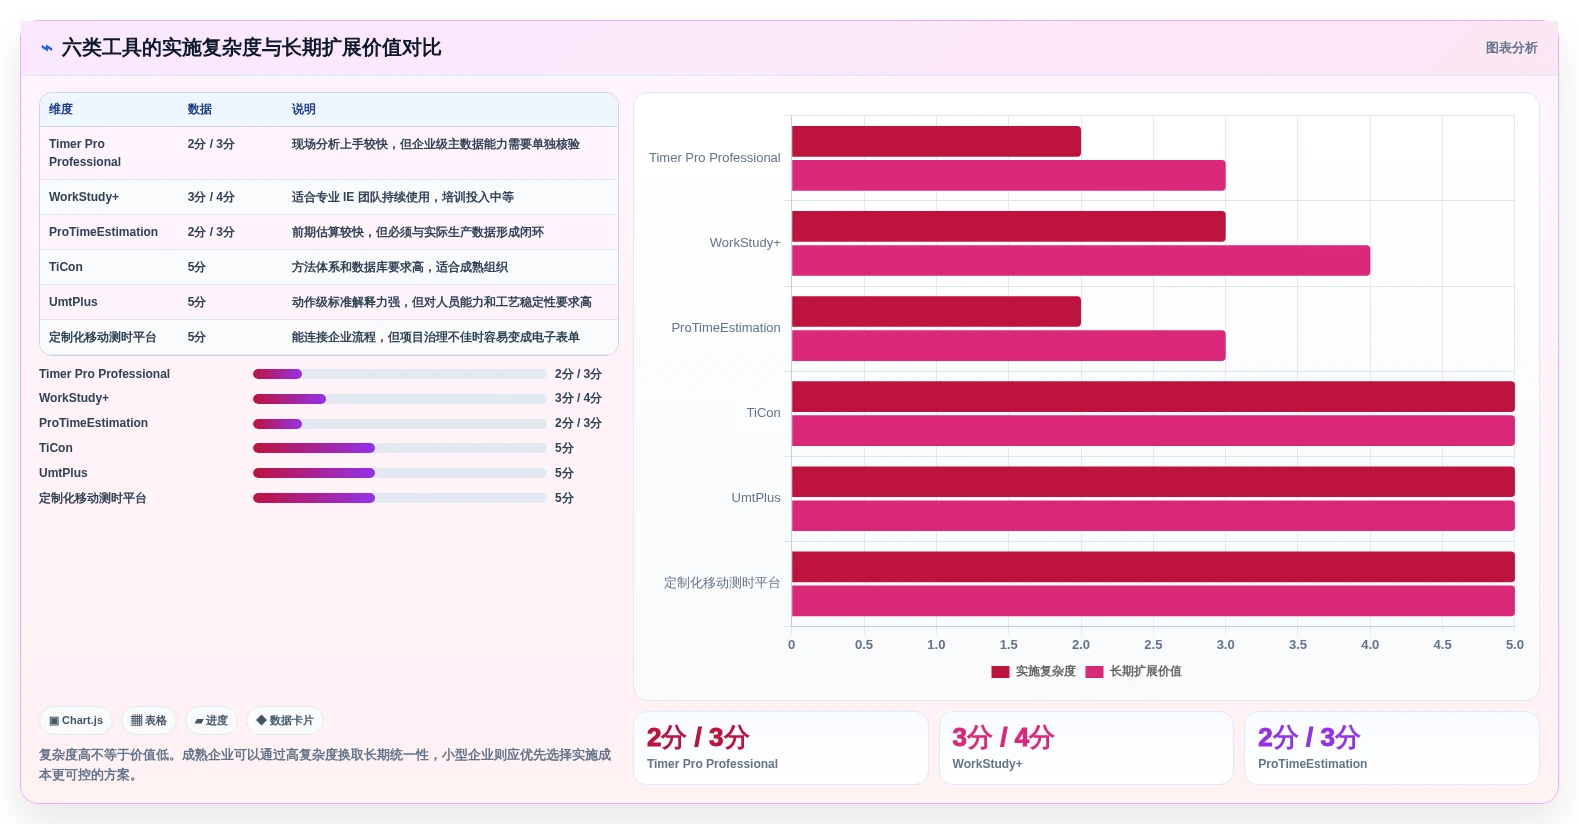Click TiCon progress bar
The image size is (1579, 824).
(400, 448)
